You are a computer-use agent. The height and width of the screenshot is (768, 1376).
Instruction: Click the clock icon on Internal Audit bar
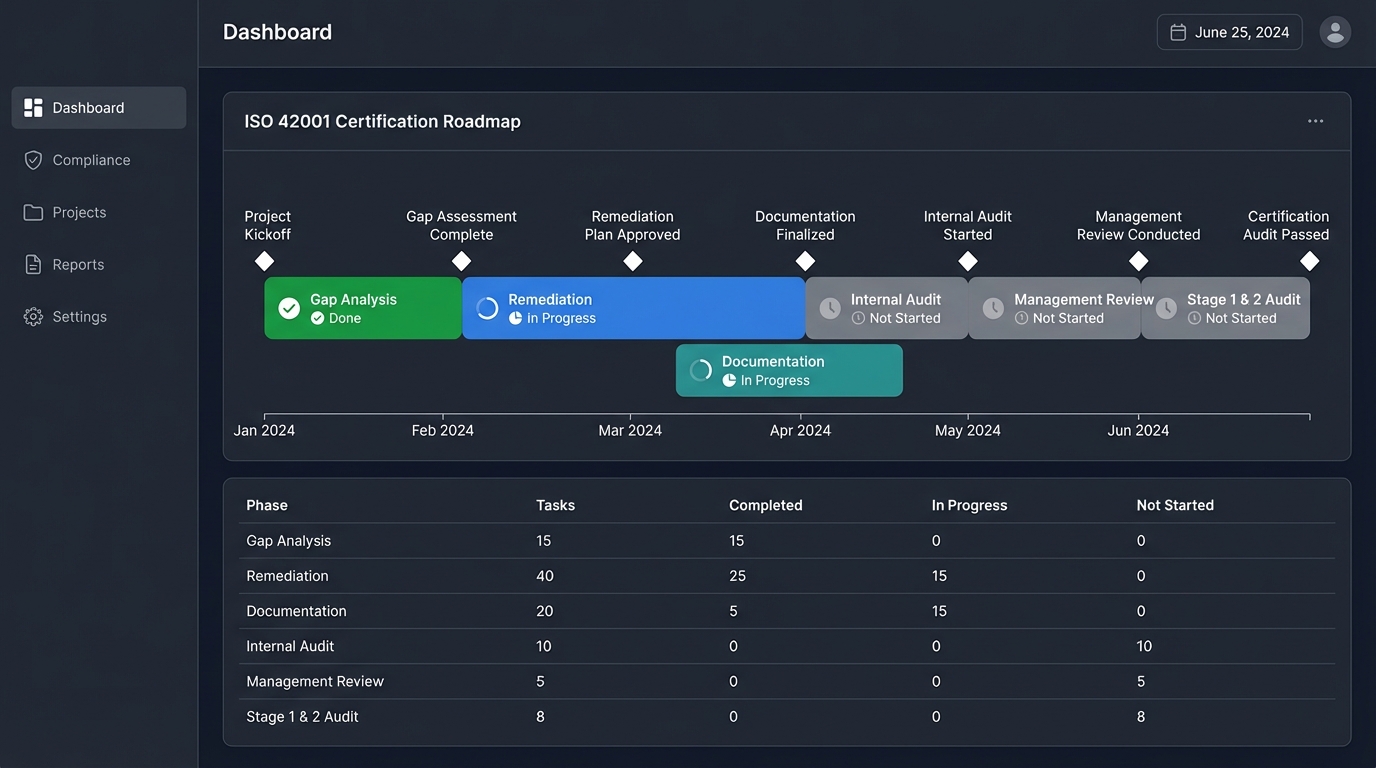830,308
